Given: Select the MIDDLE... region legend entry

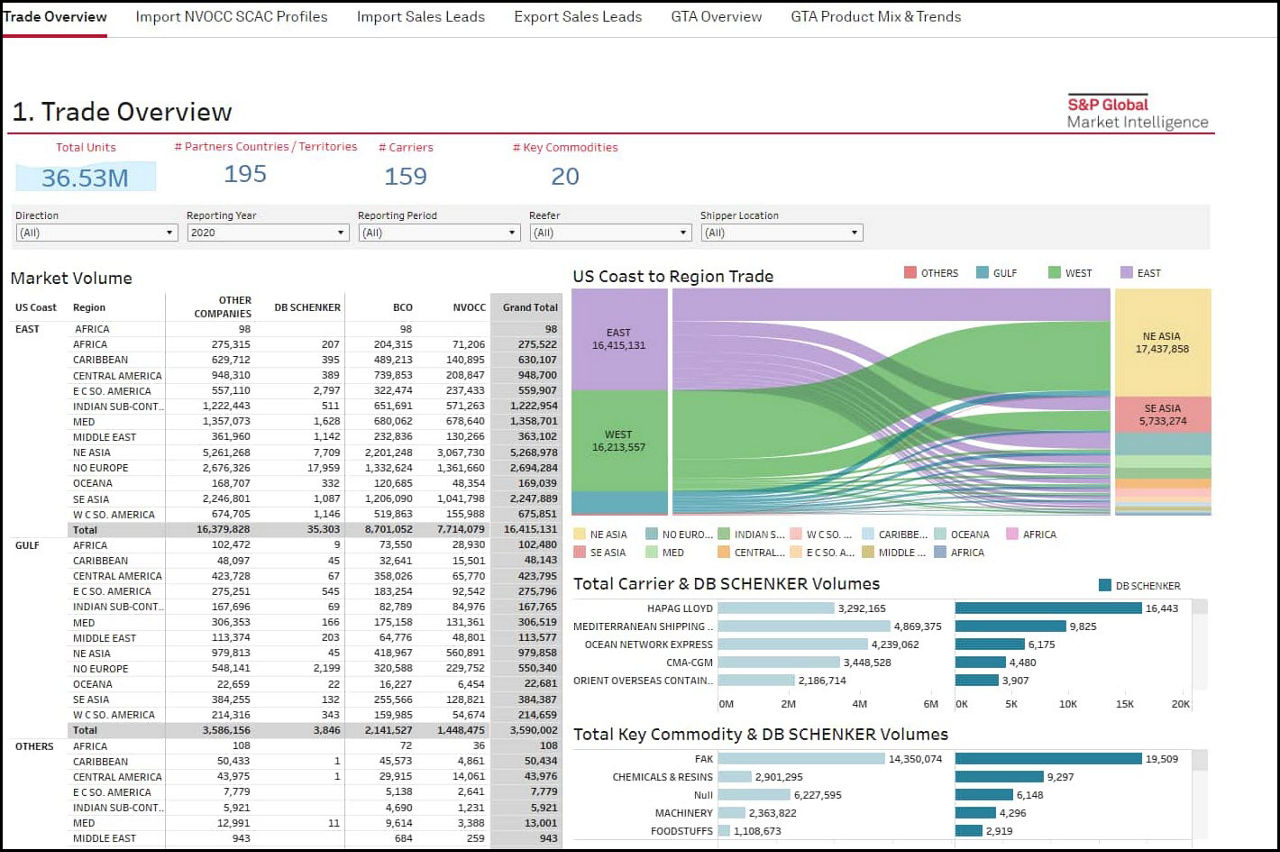Looking at the screenshot, I should tap(894, 552).
